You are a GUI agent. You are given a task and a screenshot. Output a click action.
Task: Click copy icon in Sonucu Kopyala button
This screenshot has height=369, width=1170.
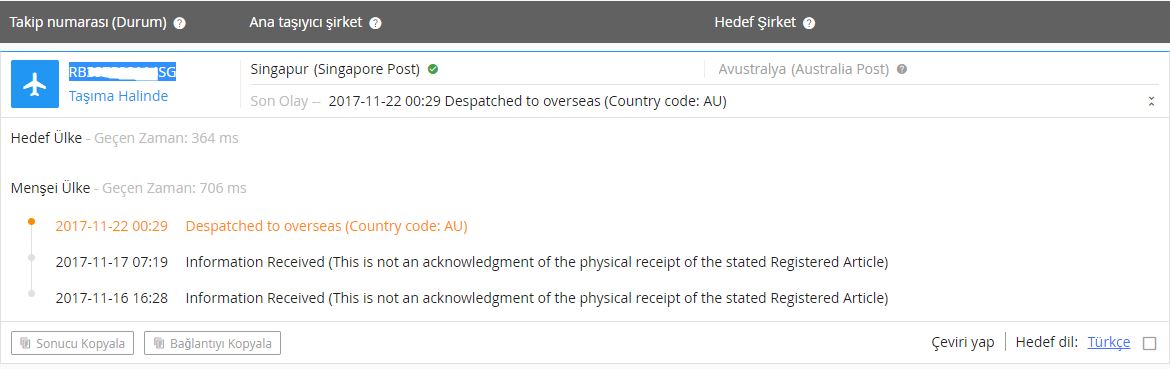click(x=25, y=344)
